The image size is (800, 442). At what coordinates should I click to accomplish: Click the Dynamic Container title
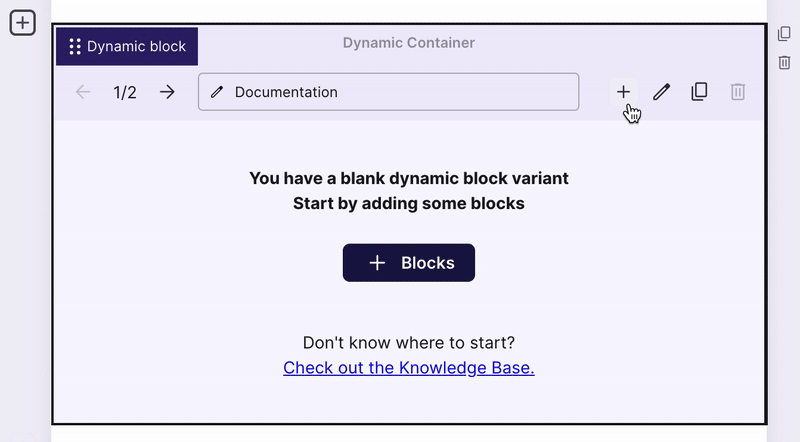coord(409,43)
